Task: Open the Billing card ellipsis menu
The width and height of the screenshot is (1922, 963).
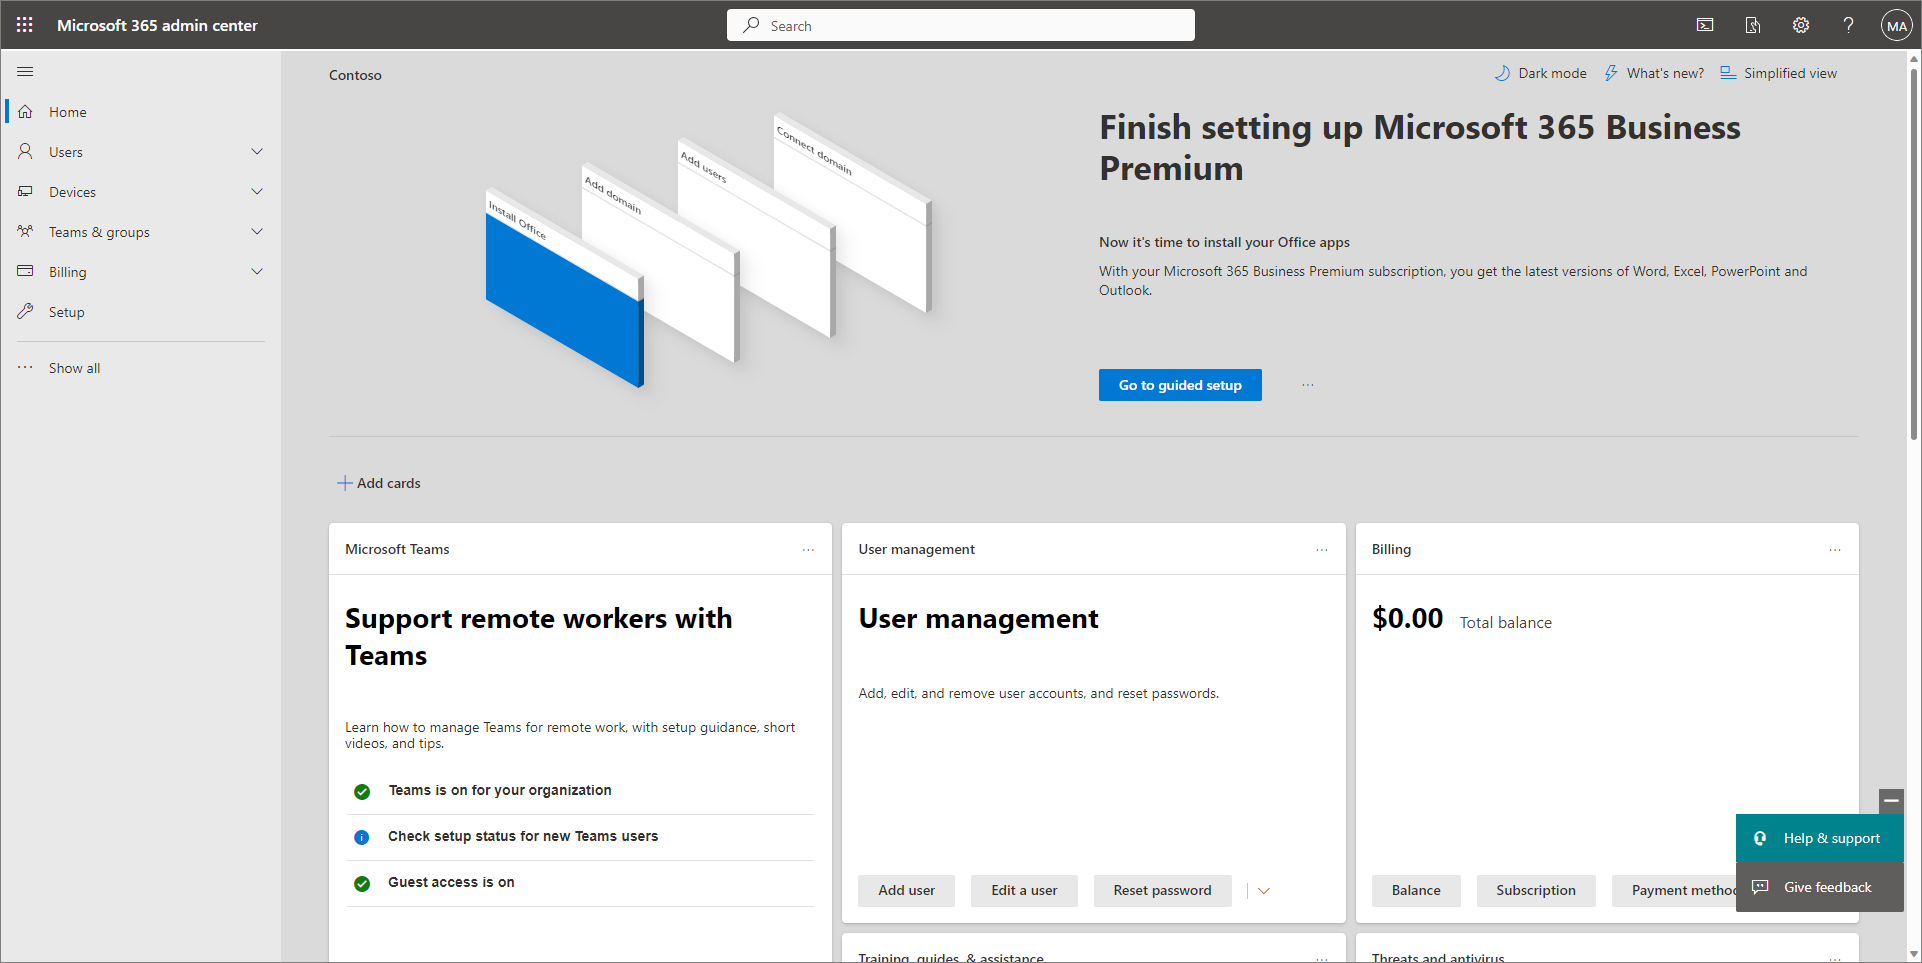Action: coord(1835,550)
